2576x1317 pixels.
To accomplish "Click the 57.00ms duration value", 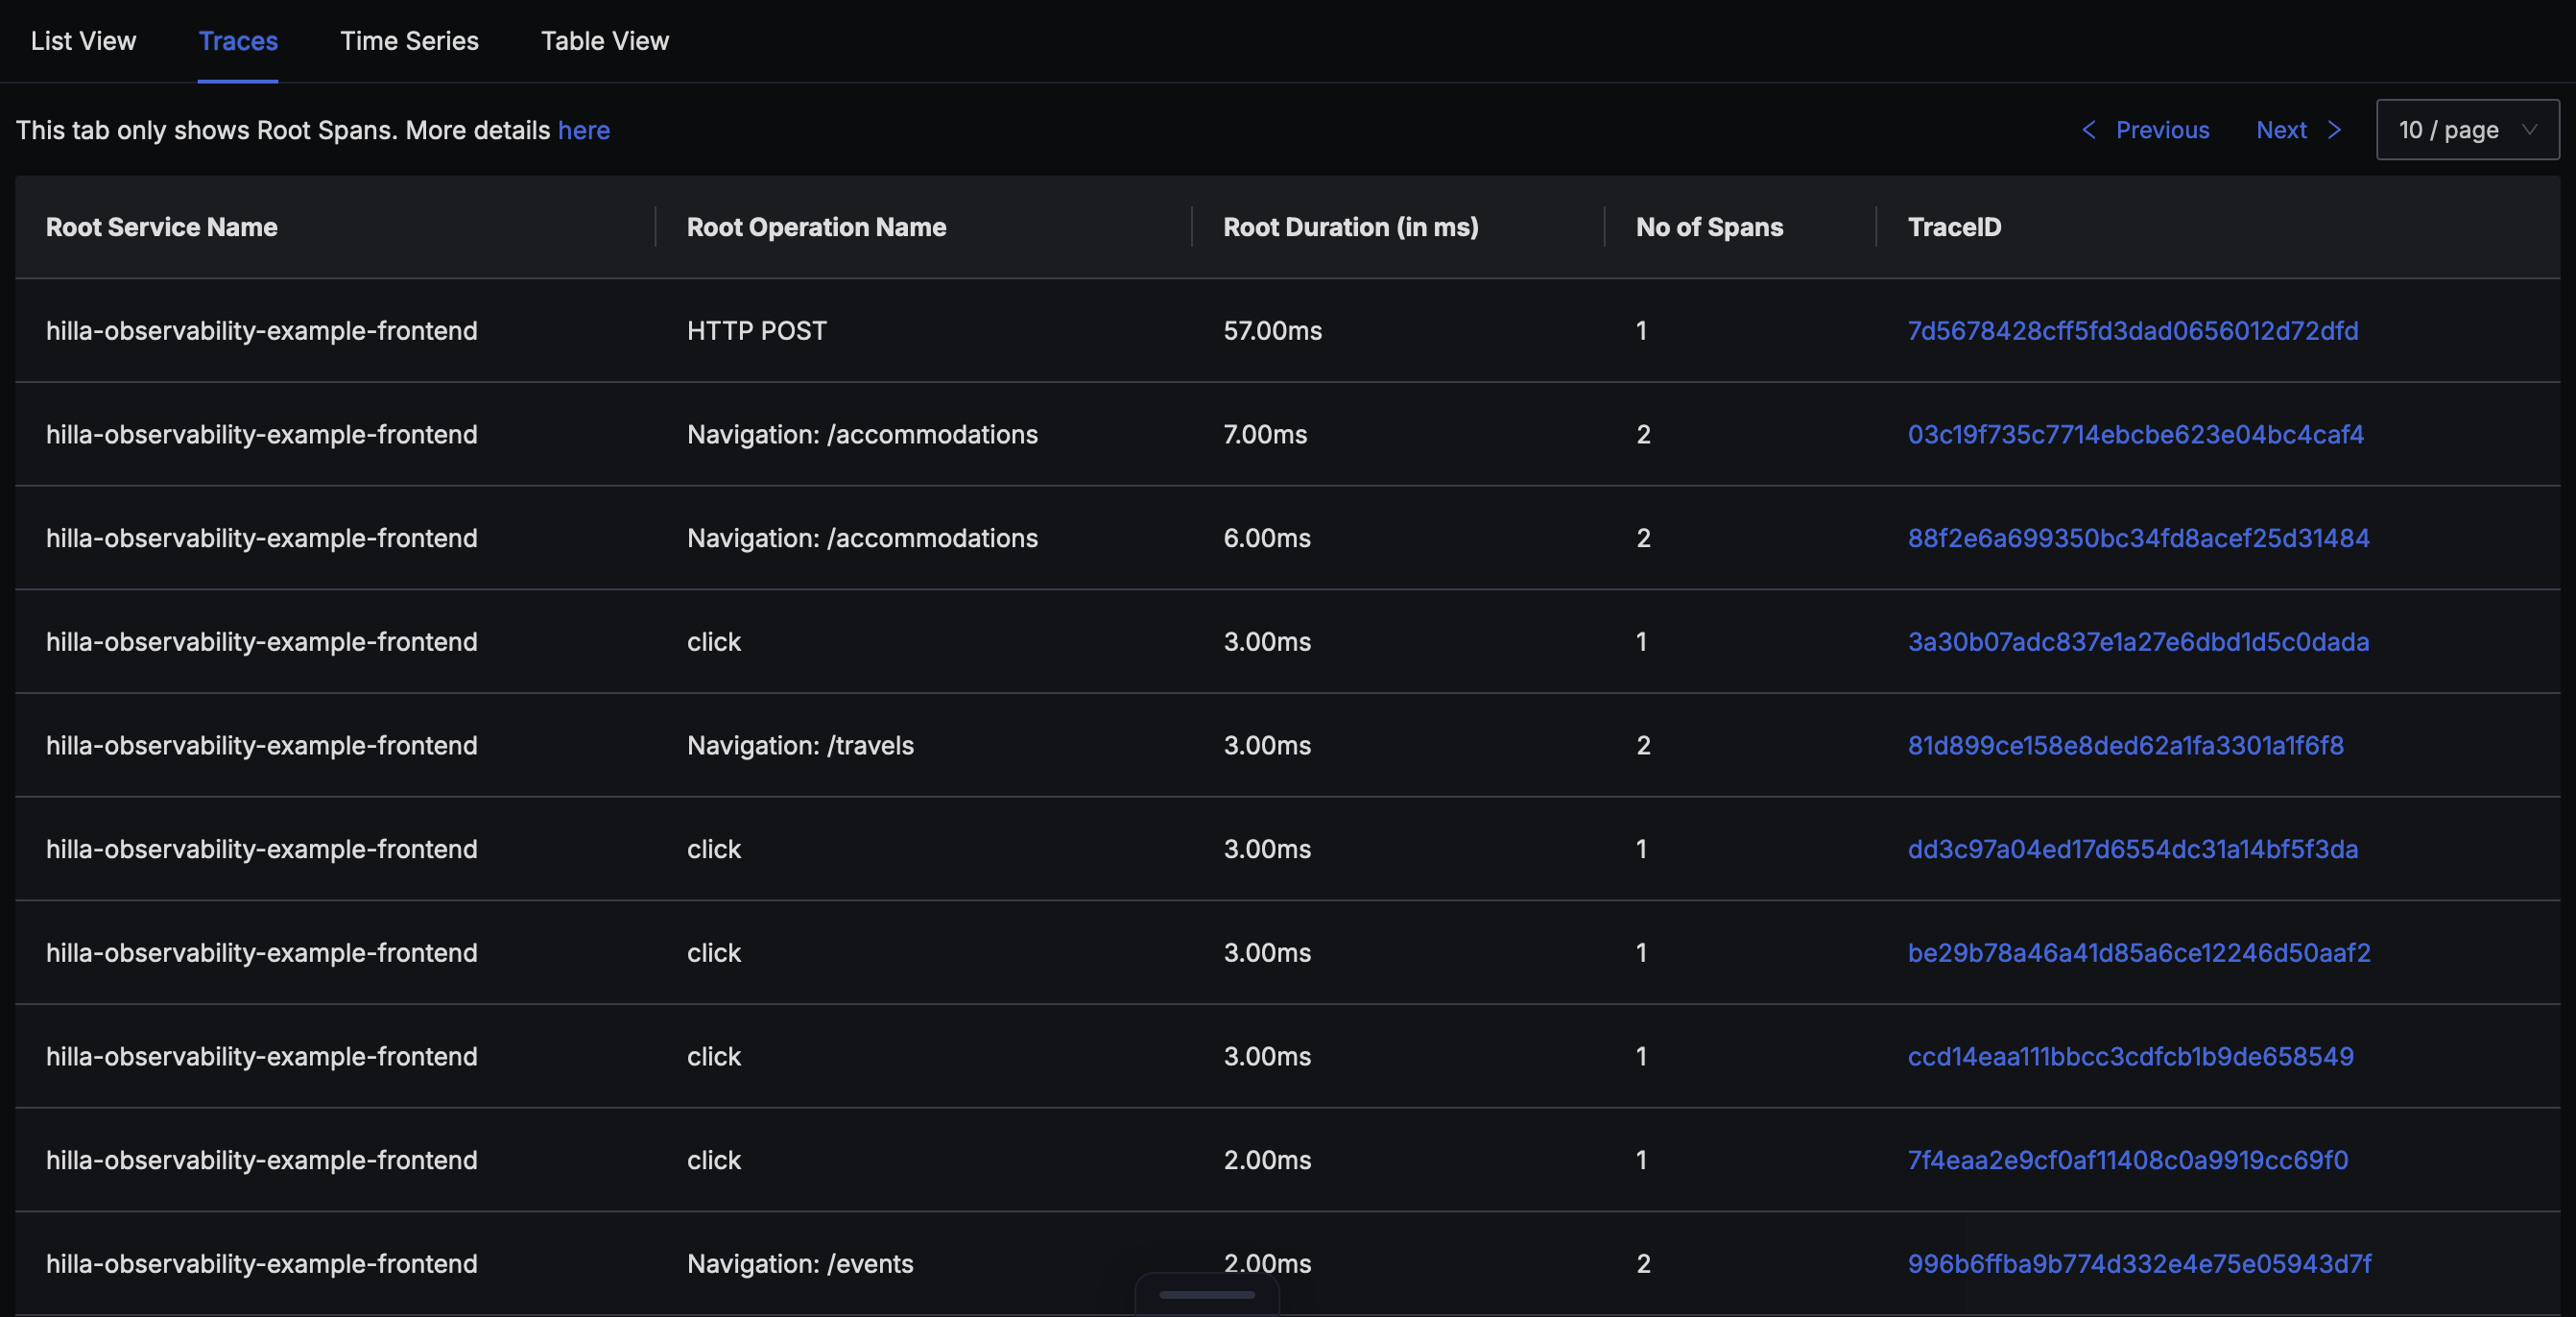I will 1272,331.
